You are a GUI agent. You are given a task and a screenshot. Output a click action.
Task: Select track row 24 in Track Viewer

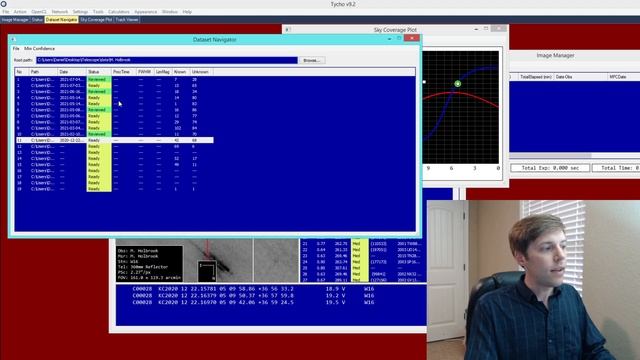click(363, 262)
